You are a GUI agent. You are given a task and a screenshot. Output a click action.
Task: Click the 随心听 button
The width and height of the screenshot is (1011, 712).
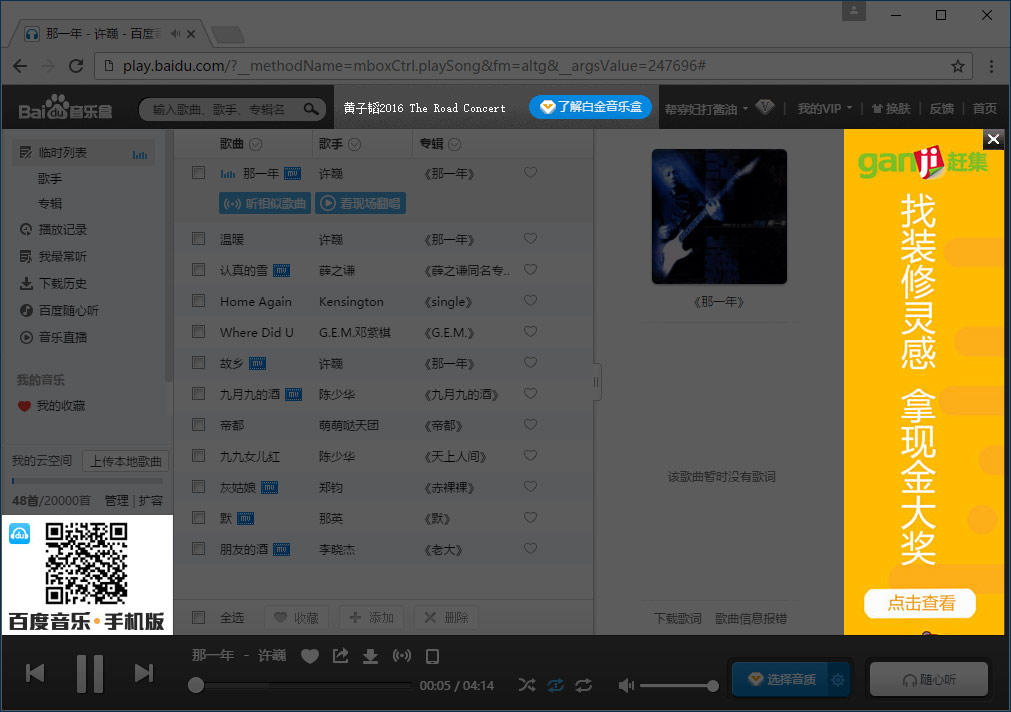click(x=929, y=679)
